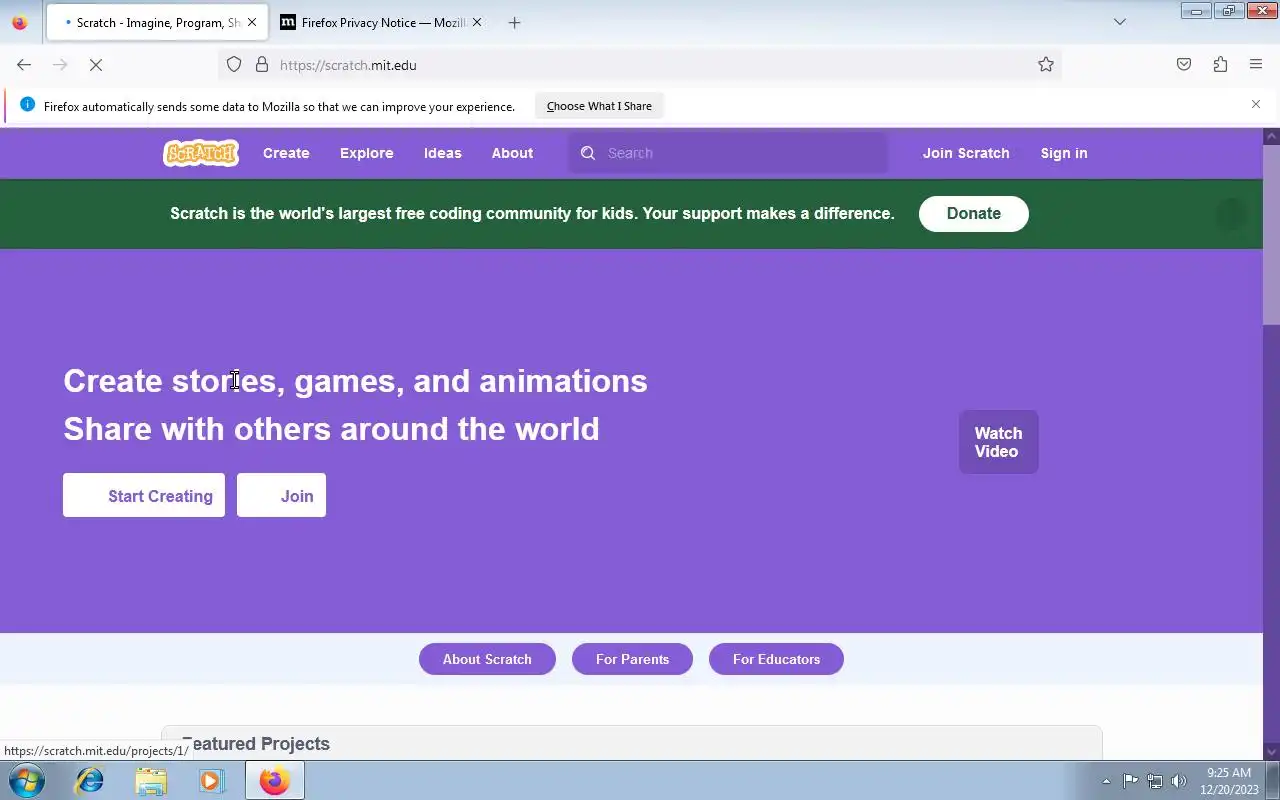Click the Scratch logo in navbar
1280x800 pixels.
(x=201, y=153)
